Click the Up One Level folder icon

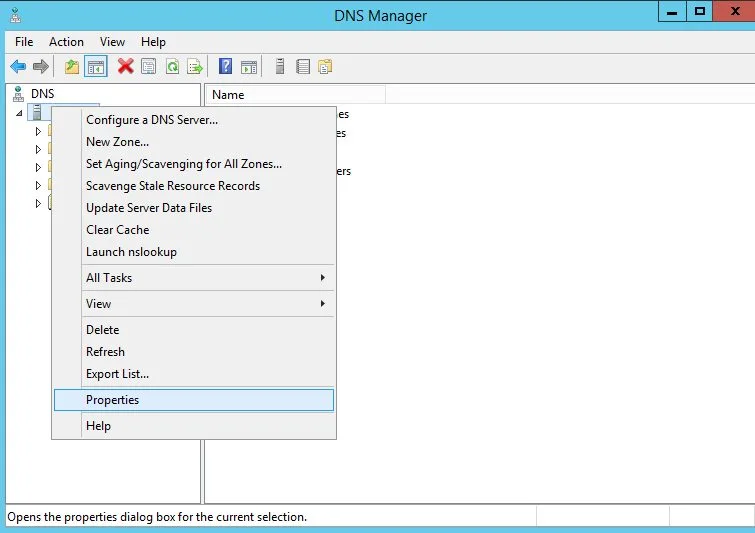71,67
